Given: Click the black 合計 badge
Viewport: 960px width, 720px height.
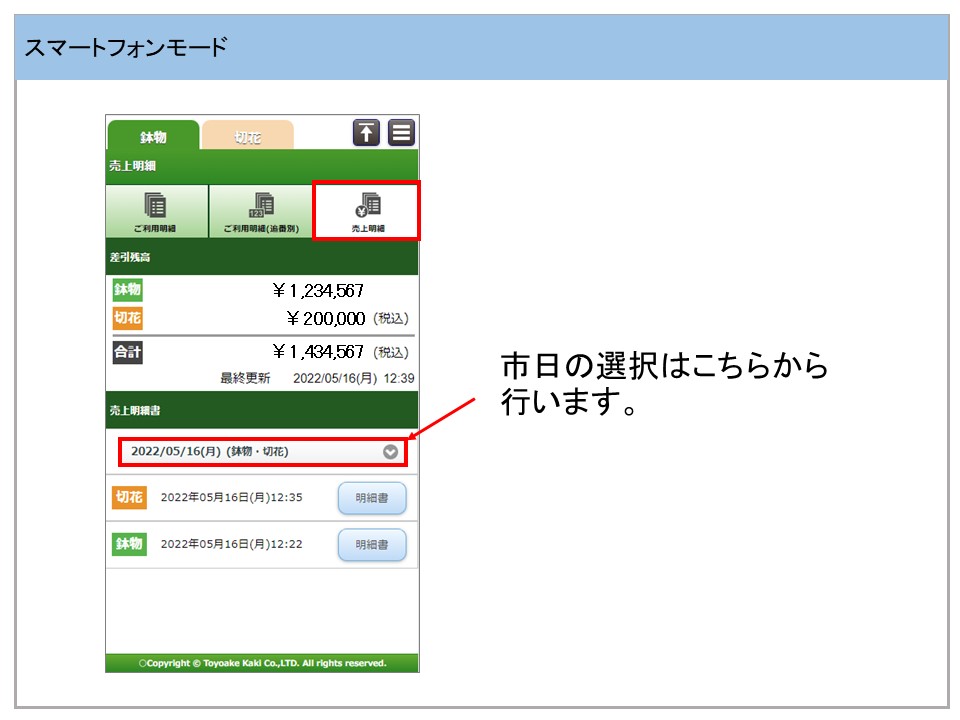Looking at the screenshot, I should pos(128,352).
